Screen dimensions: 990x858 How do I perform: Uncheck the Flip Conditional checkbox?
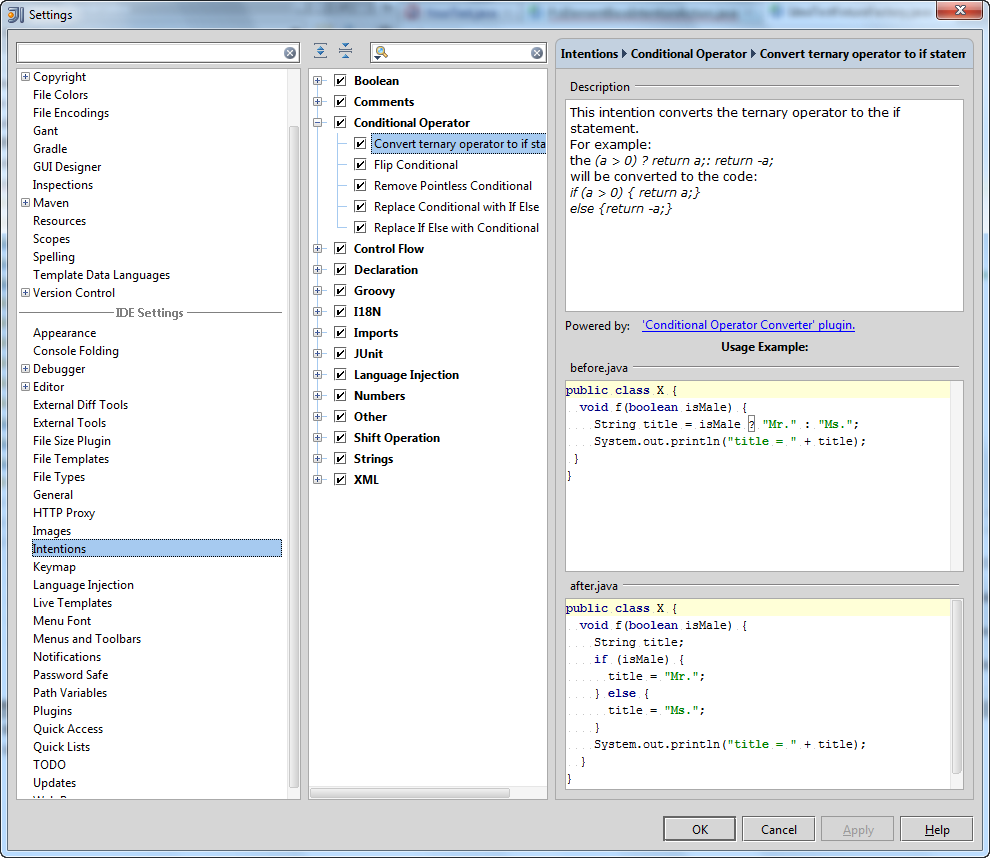[x=360, y=165]
